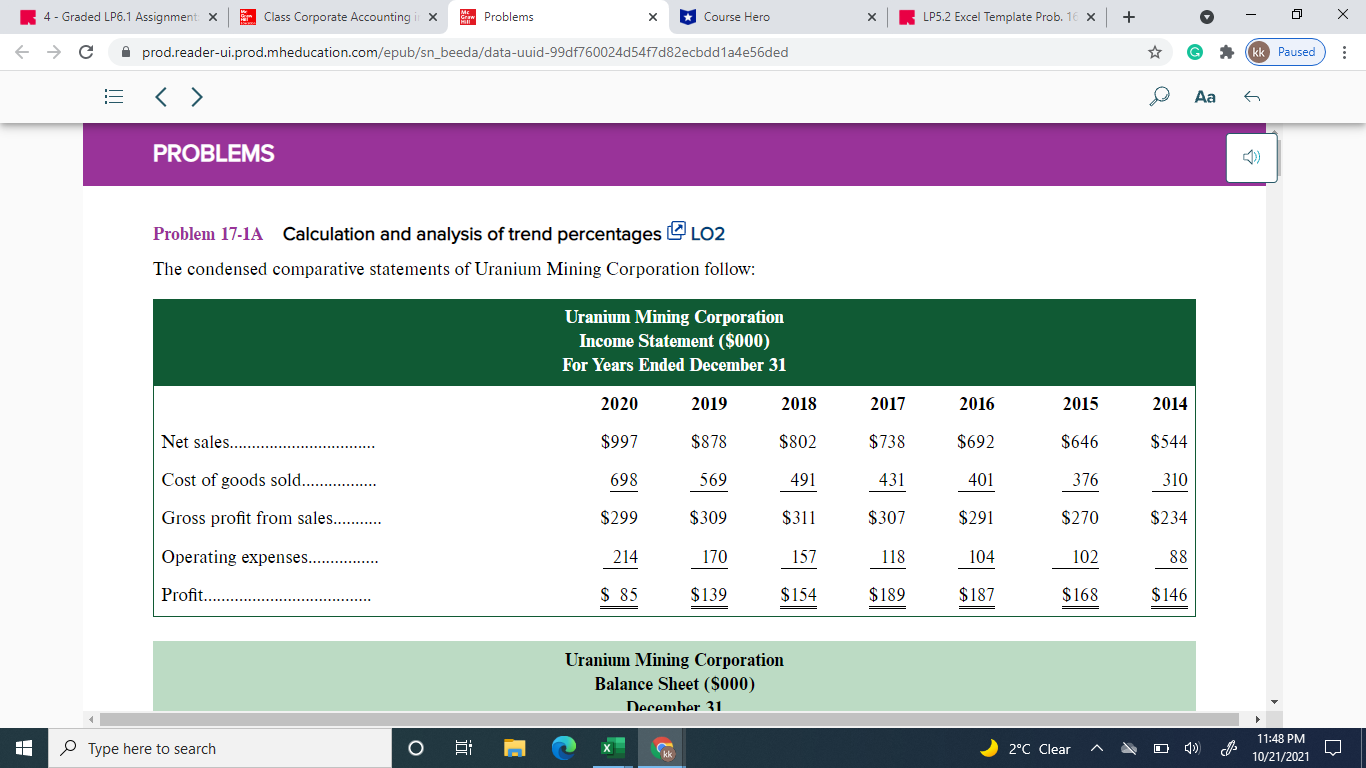Activate the read-aloud speaker icon

1250,157
